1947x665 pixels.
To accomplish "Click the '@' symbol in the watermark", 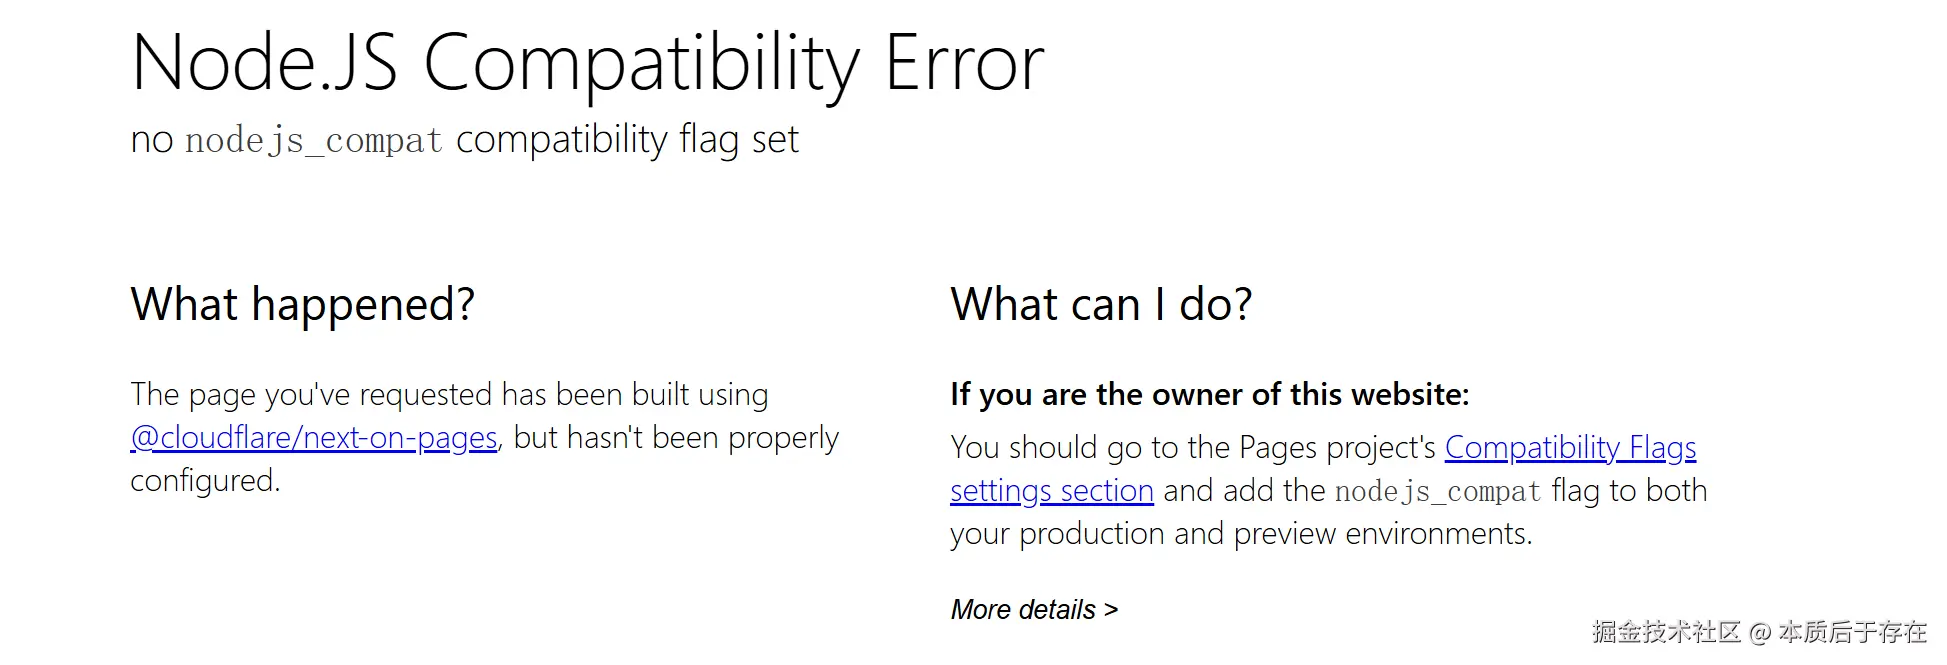I will point(1760,633).
